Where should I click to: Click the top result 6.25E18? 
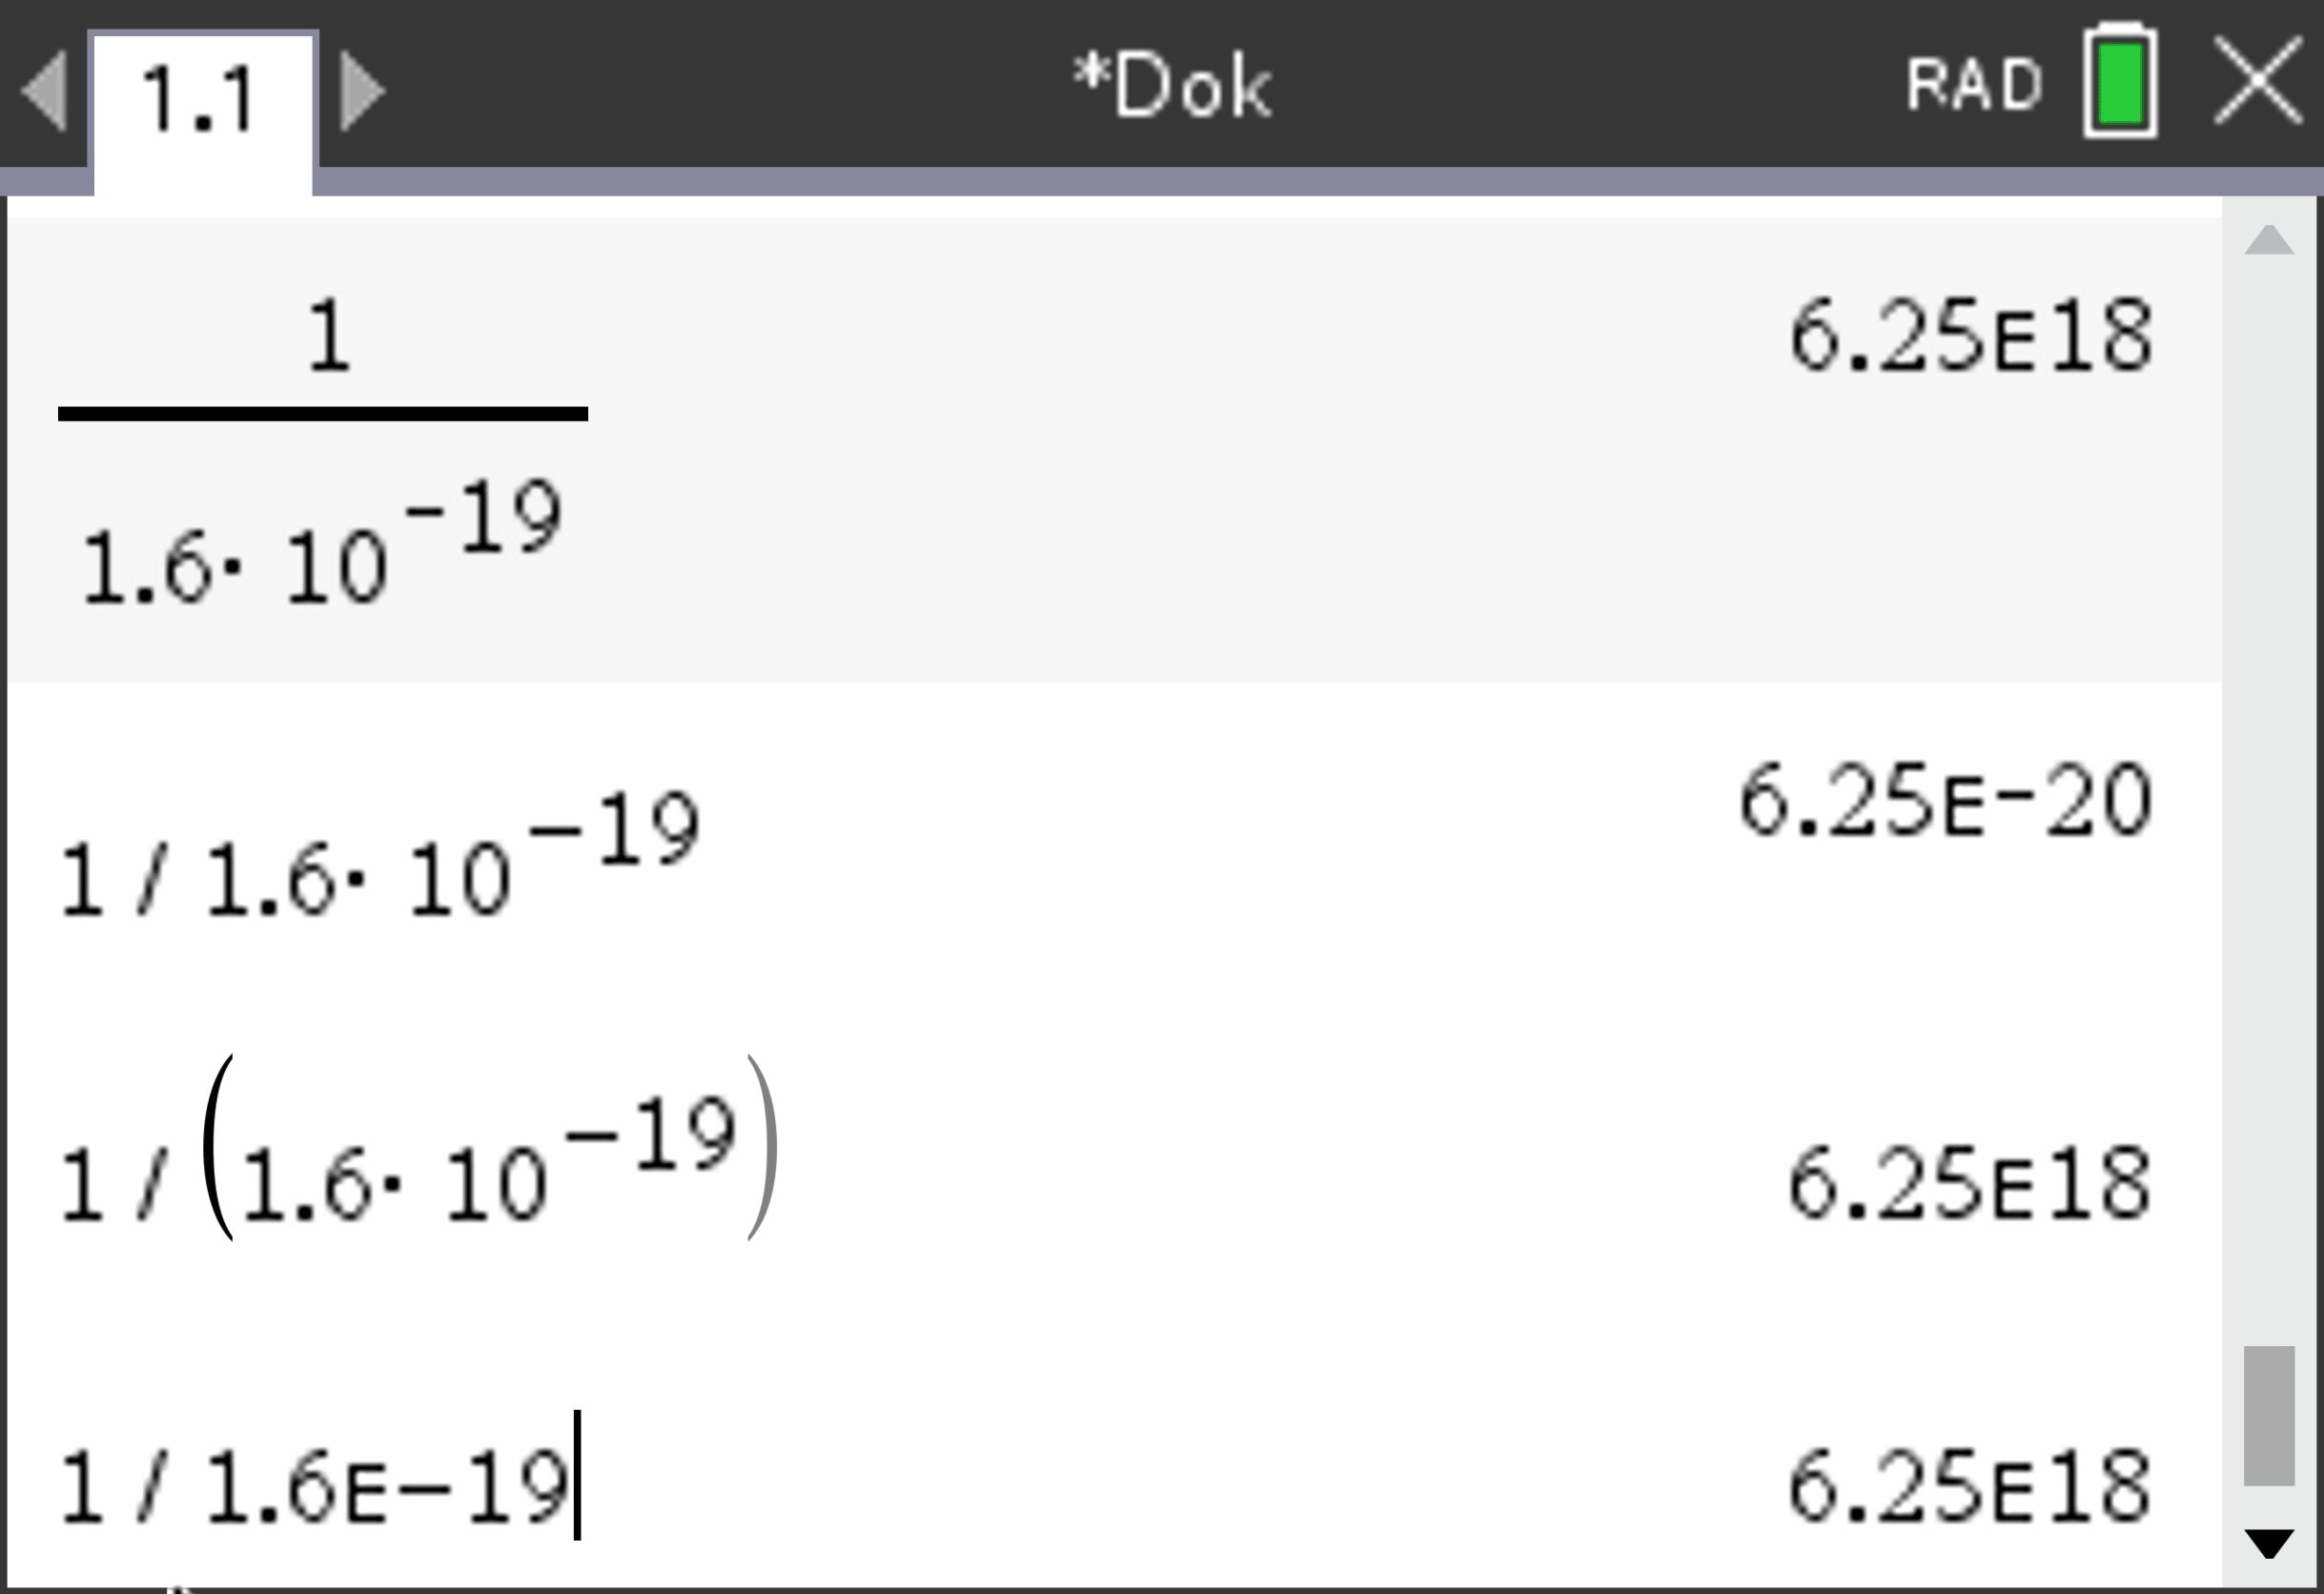[x=1970, y=338]
